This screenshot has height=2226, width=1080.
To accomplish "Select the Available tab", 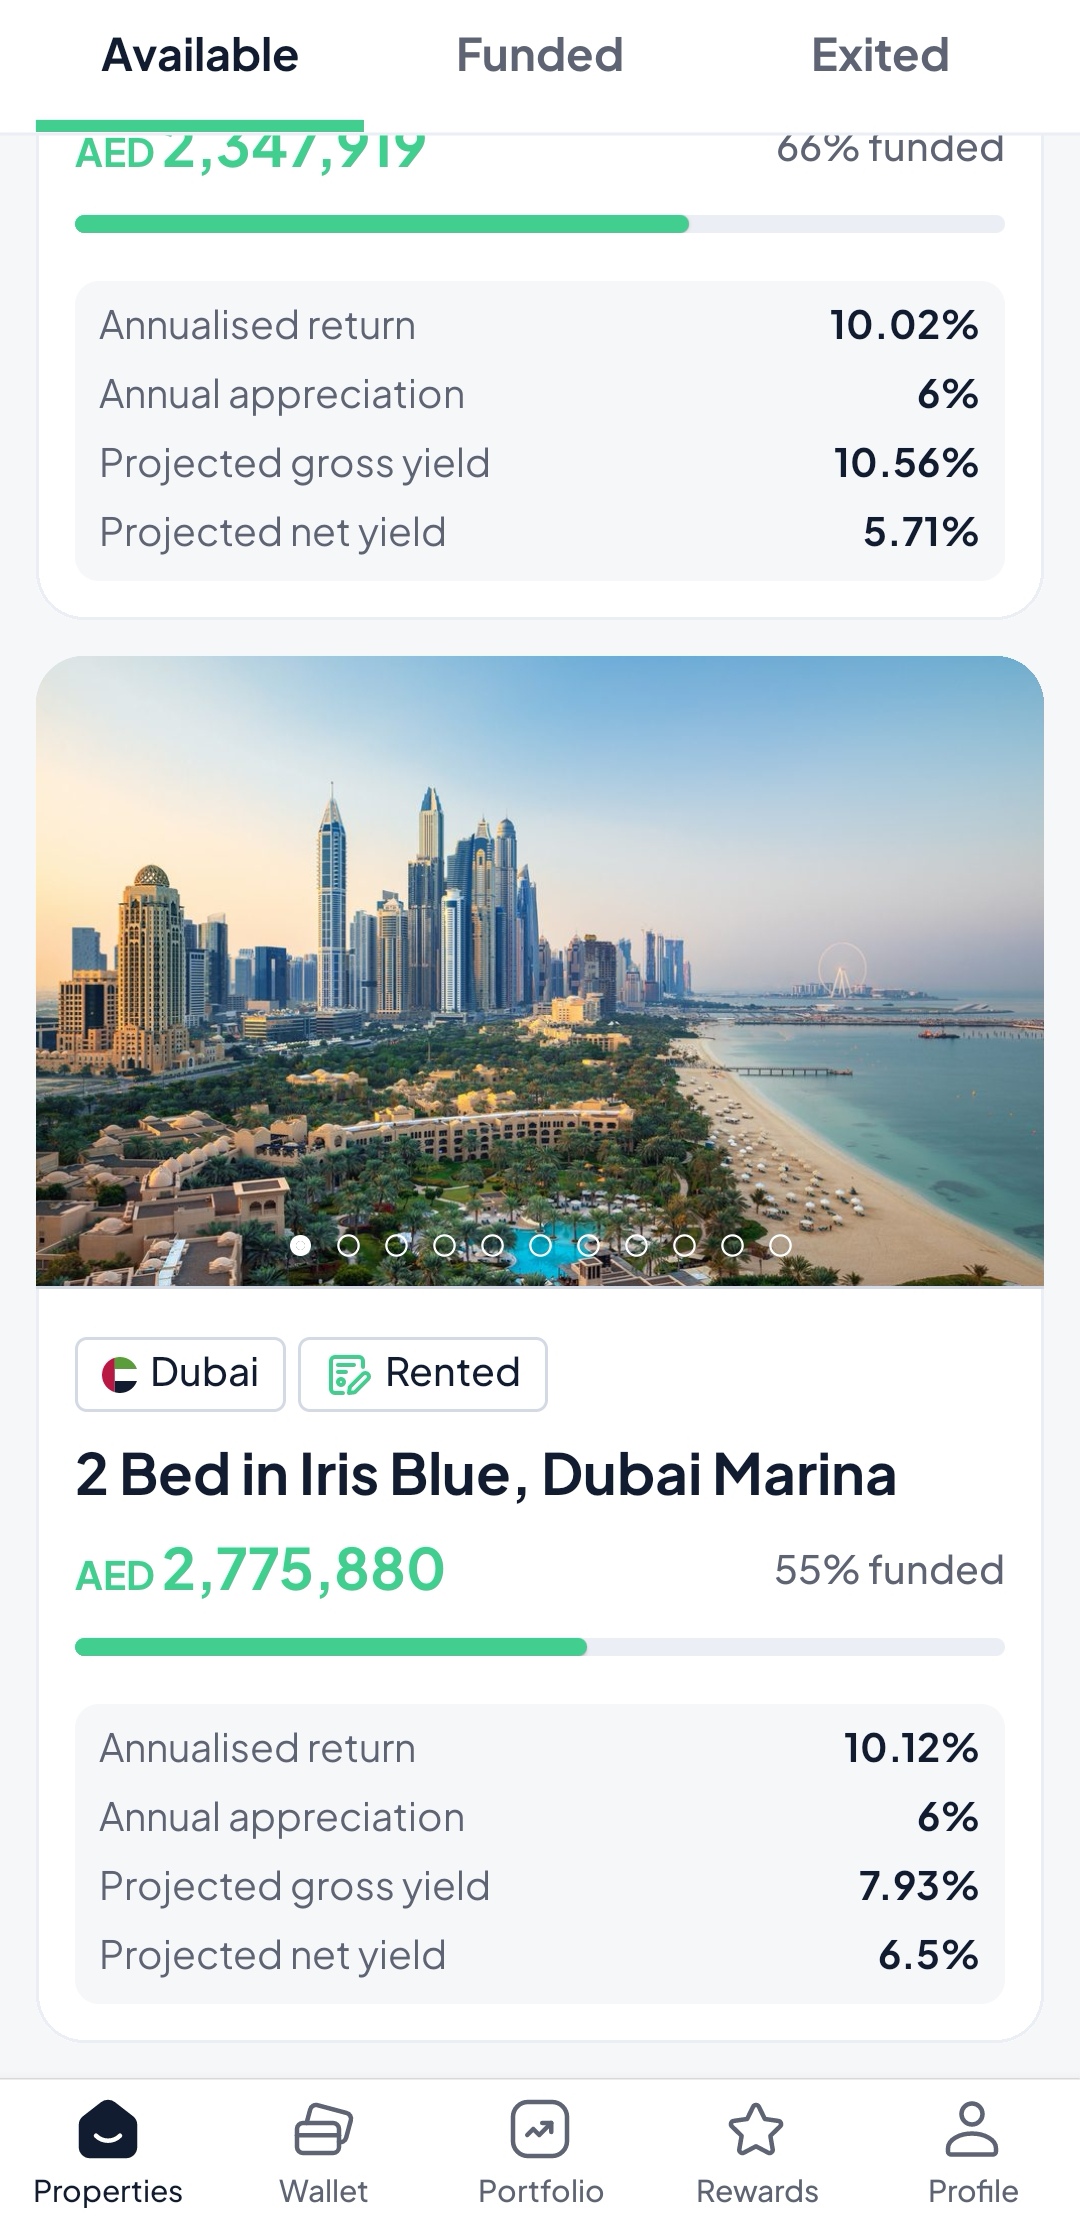I will pyautogui.click(x=200, y=56).
